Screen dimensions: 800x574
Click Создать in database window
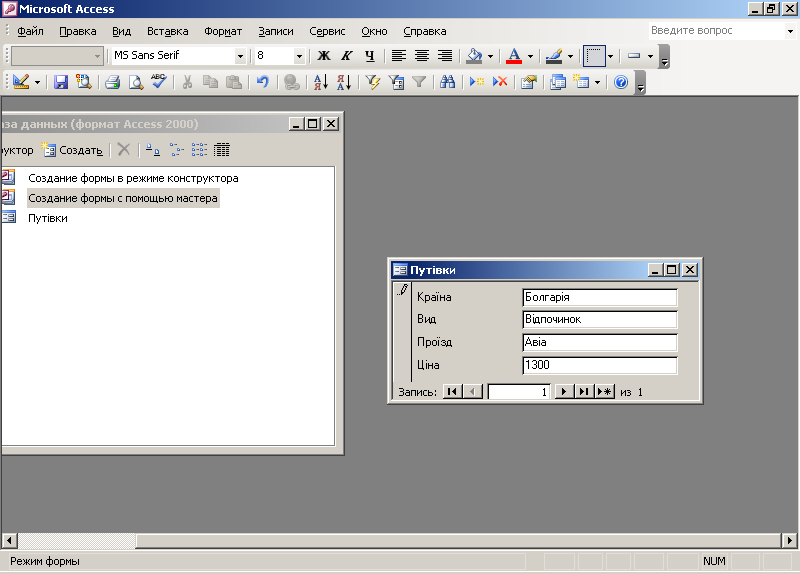[72, 150]
